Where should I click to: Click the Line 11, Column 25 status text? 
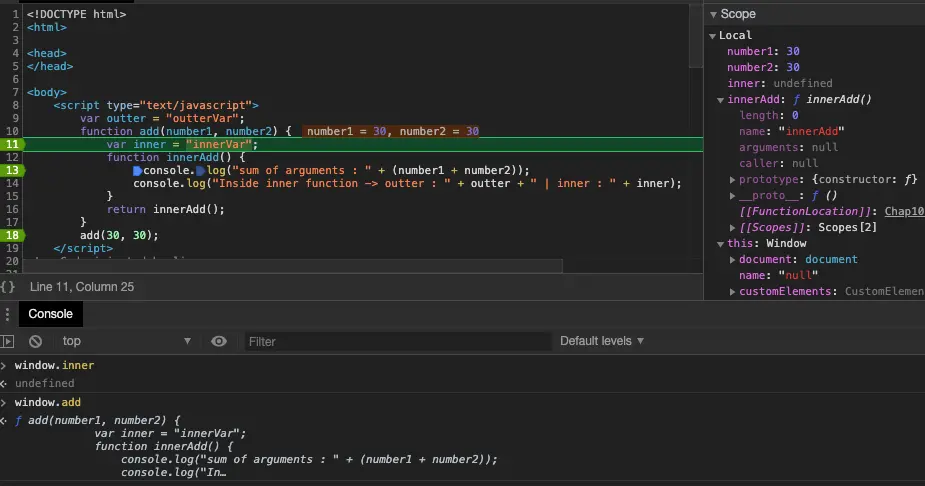[x=82, y=287]
